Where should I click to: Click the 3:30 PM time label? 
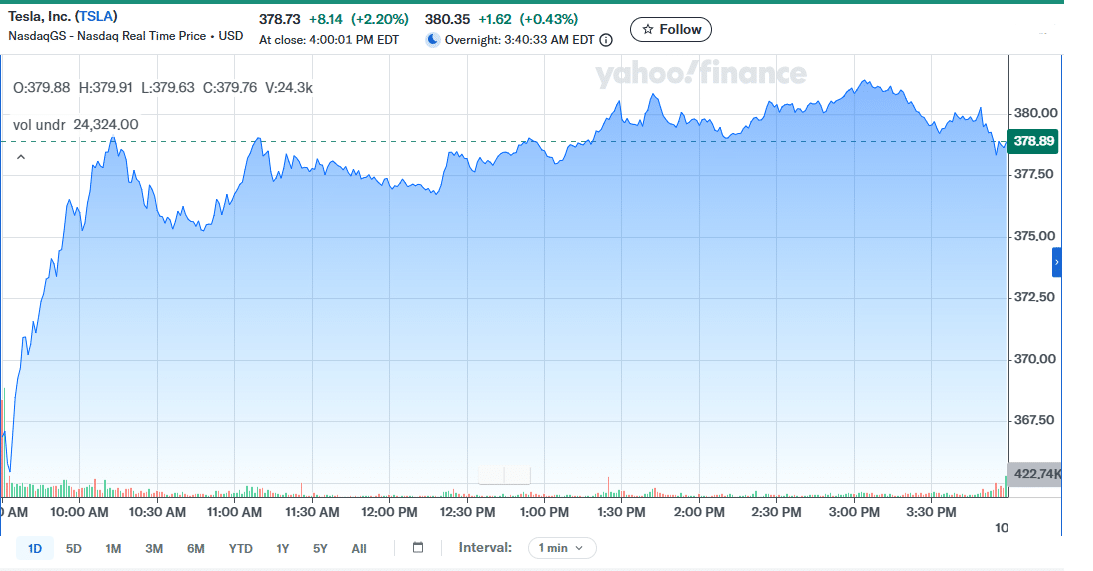(931, 512)
